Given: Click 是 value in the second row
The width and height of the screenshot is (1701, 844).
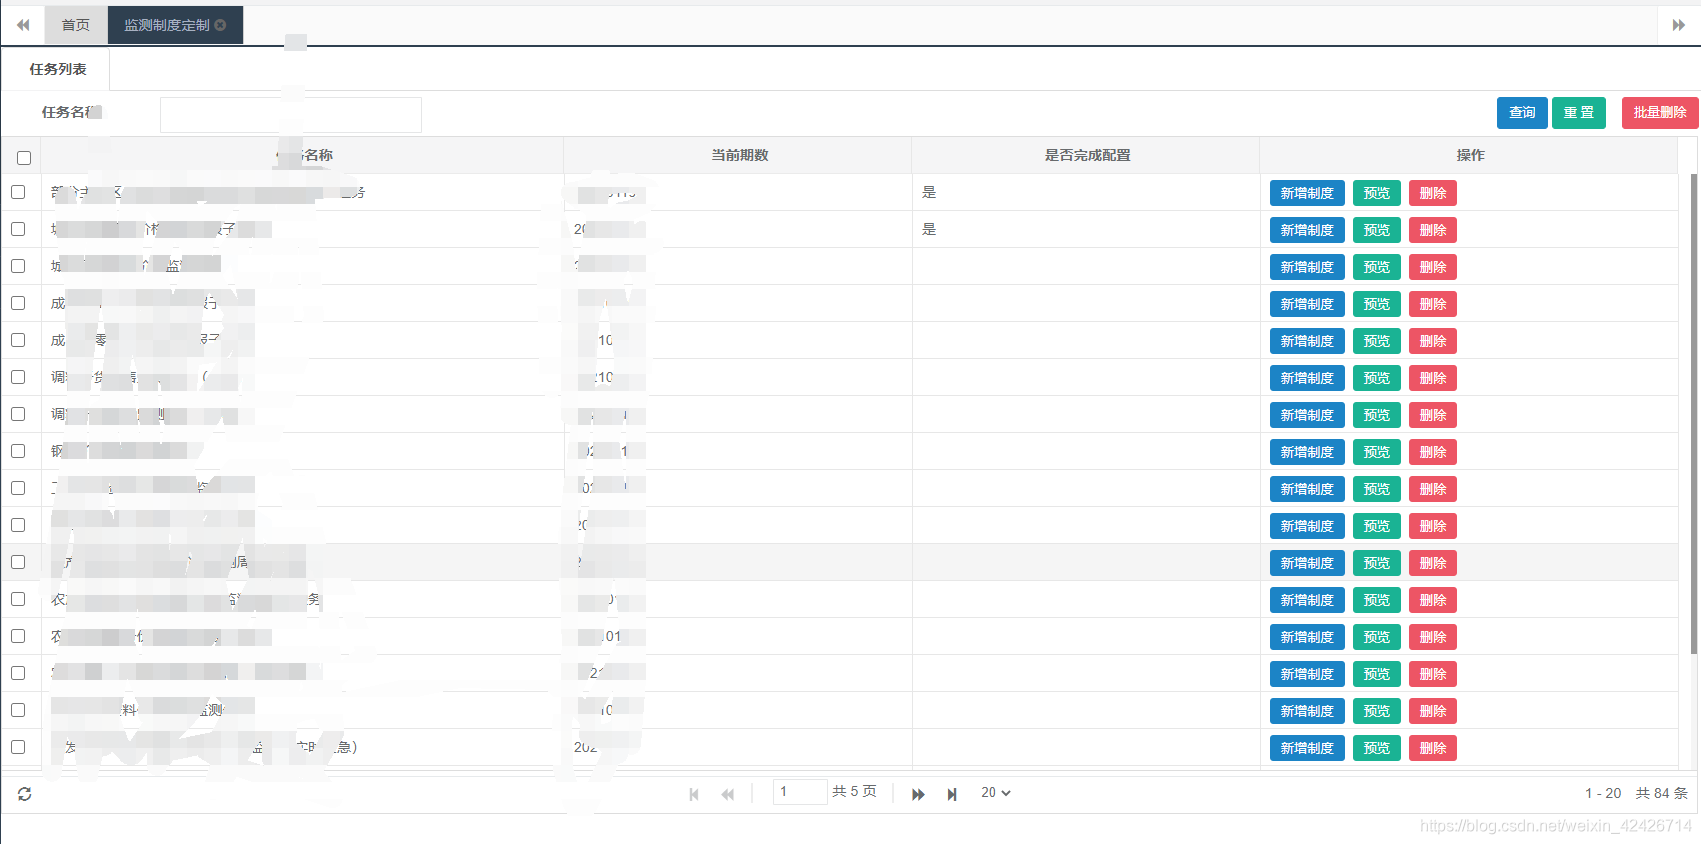Looking at the screenshot, I should point(929,229).
